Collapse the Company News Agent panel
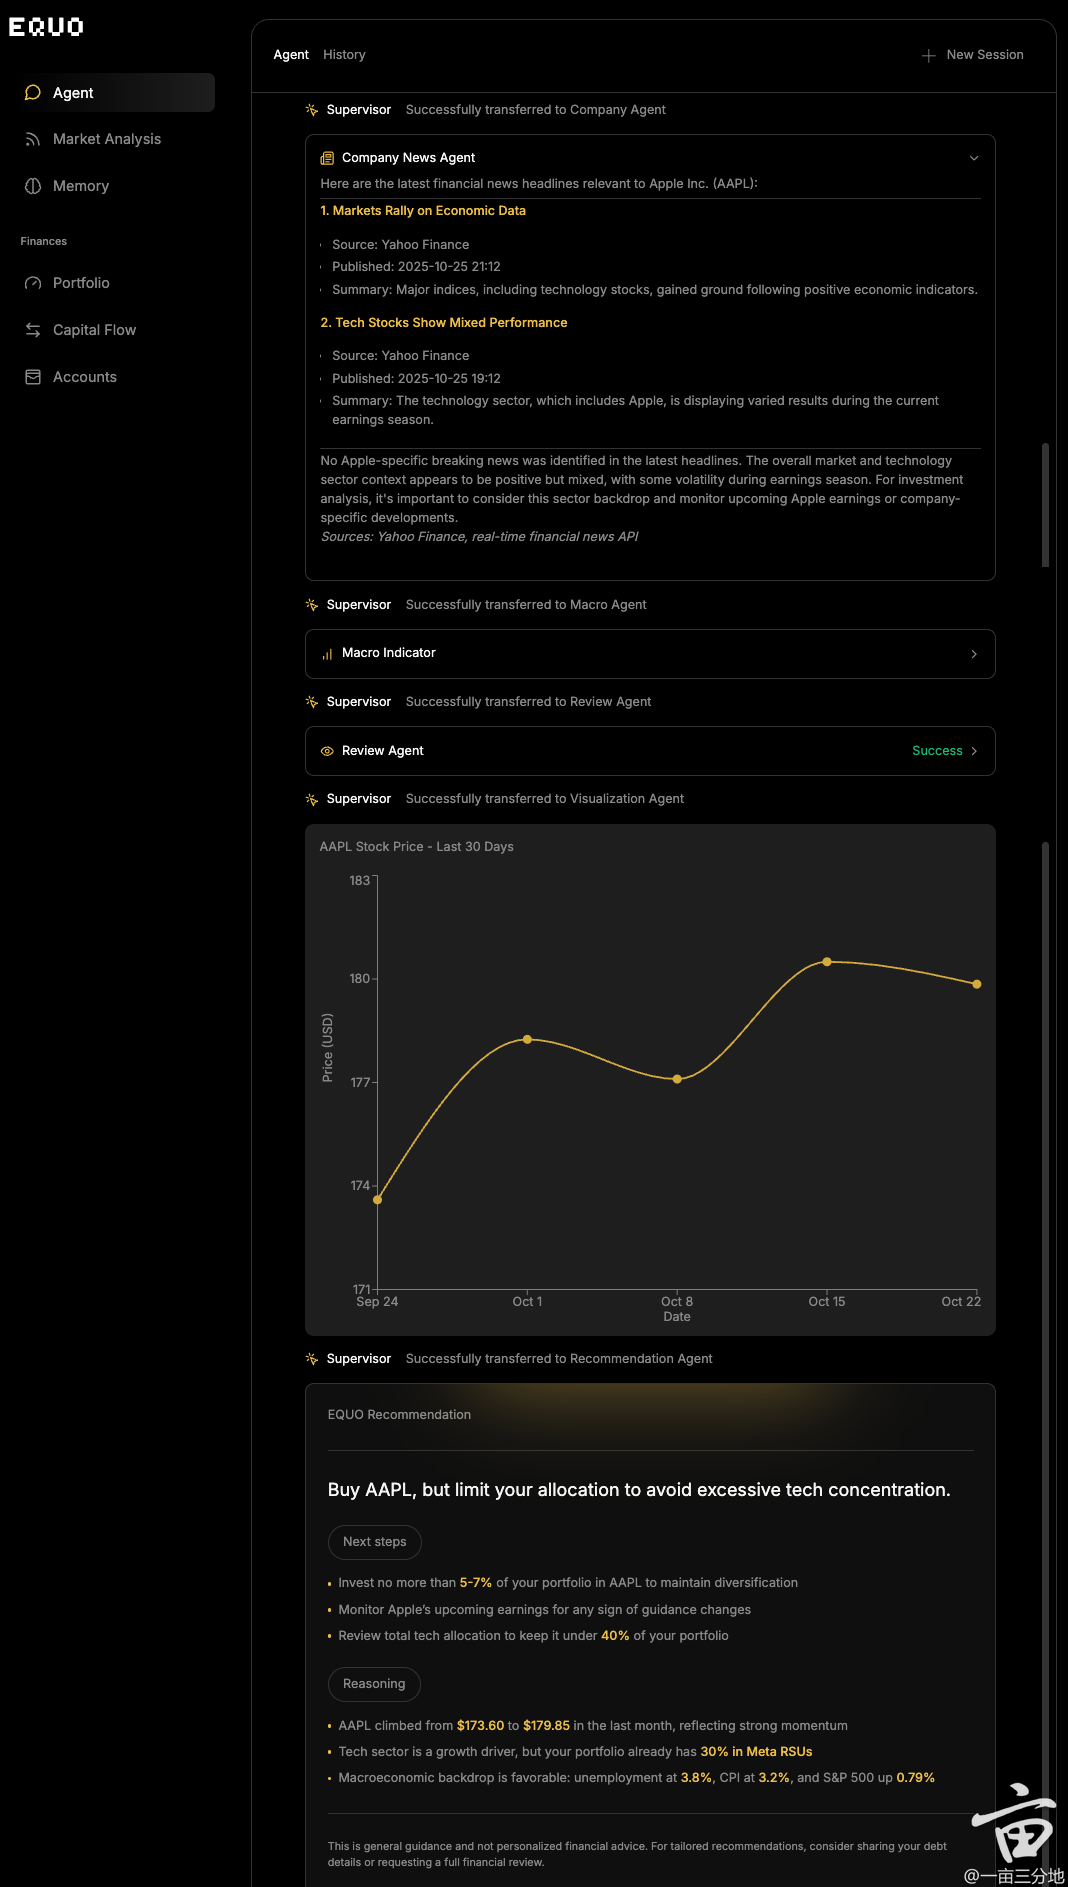The image size is (1068, 1887). (974, 158)
